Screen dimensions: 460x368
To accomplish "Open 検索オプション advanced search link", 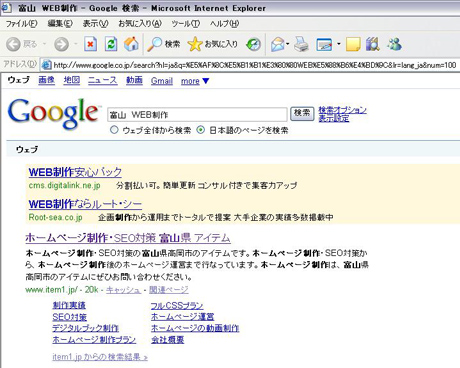I will pos(342,109).
